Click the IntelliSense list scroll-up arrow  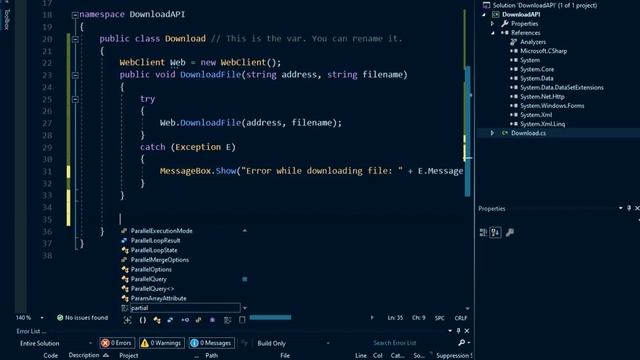pyautogui.click(x=244, y=231)
